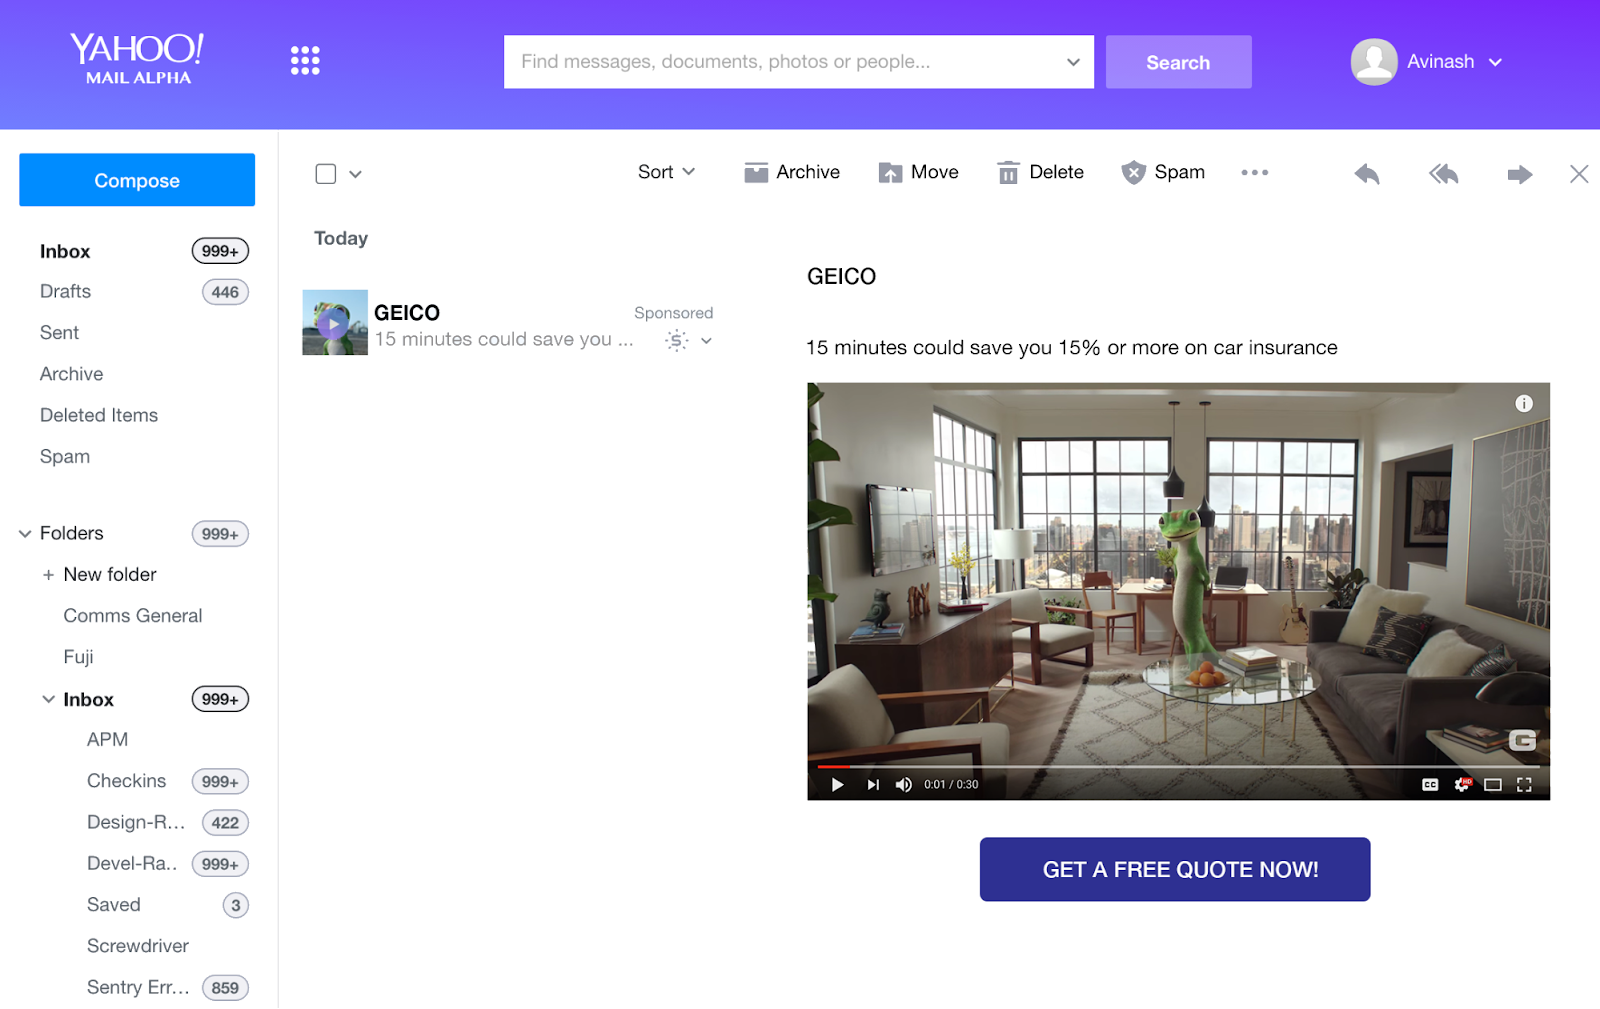Open the GEICO sponsored message row

(x=509, y=324)
